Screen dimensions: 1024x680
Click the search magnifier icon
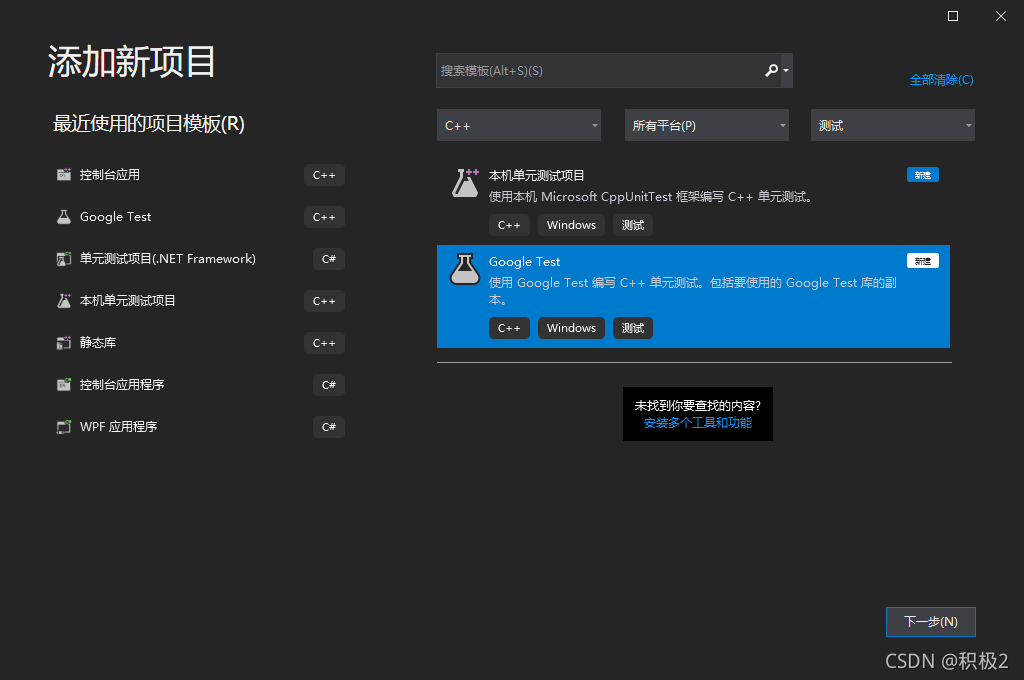pyautogui.click(x=771, y=70)
